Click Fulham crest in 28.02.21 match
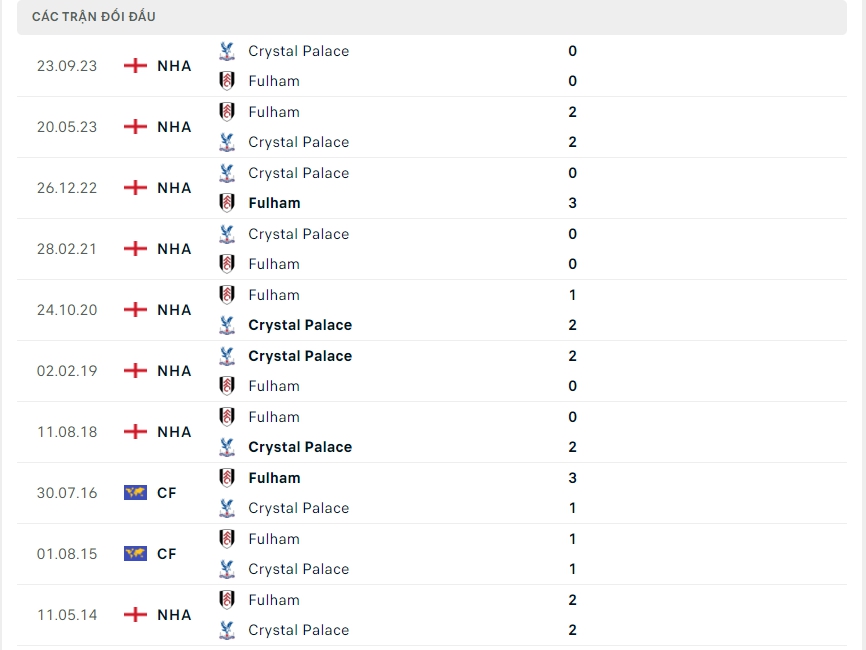The image size is (866, 650). 227,264
